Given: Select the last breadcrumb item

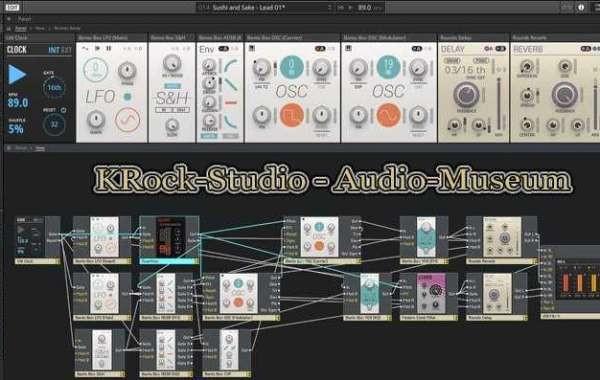Looking at the screenshot, I should [67, 28].
